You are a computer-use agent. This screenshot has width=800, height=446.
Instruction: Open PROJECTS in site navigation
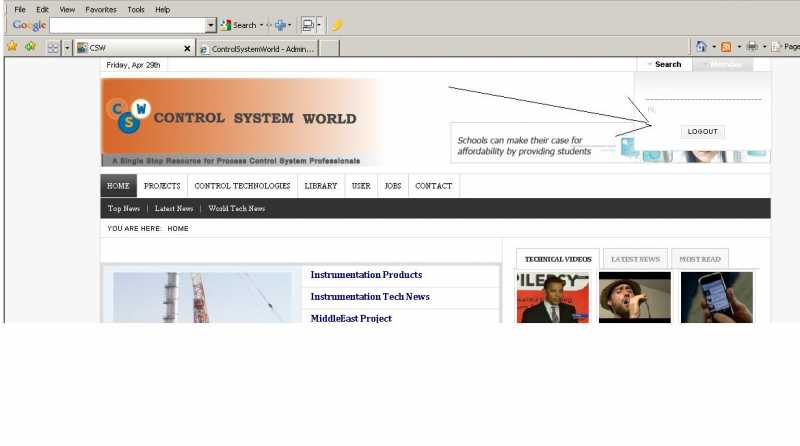point(162,186)
